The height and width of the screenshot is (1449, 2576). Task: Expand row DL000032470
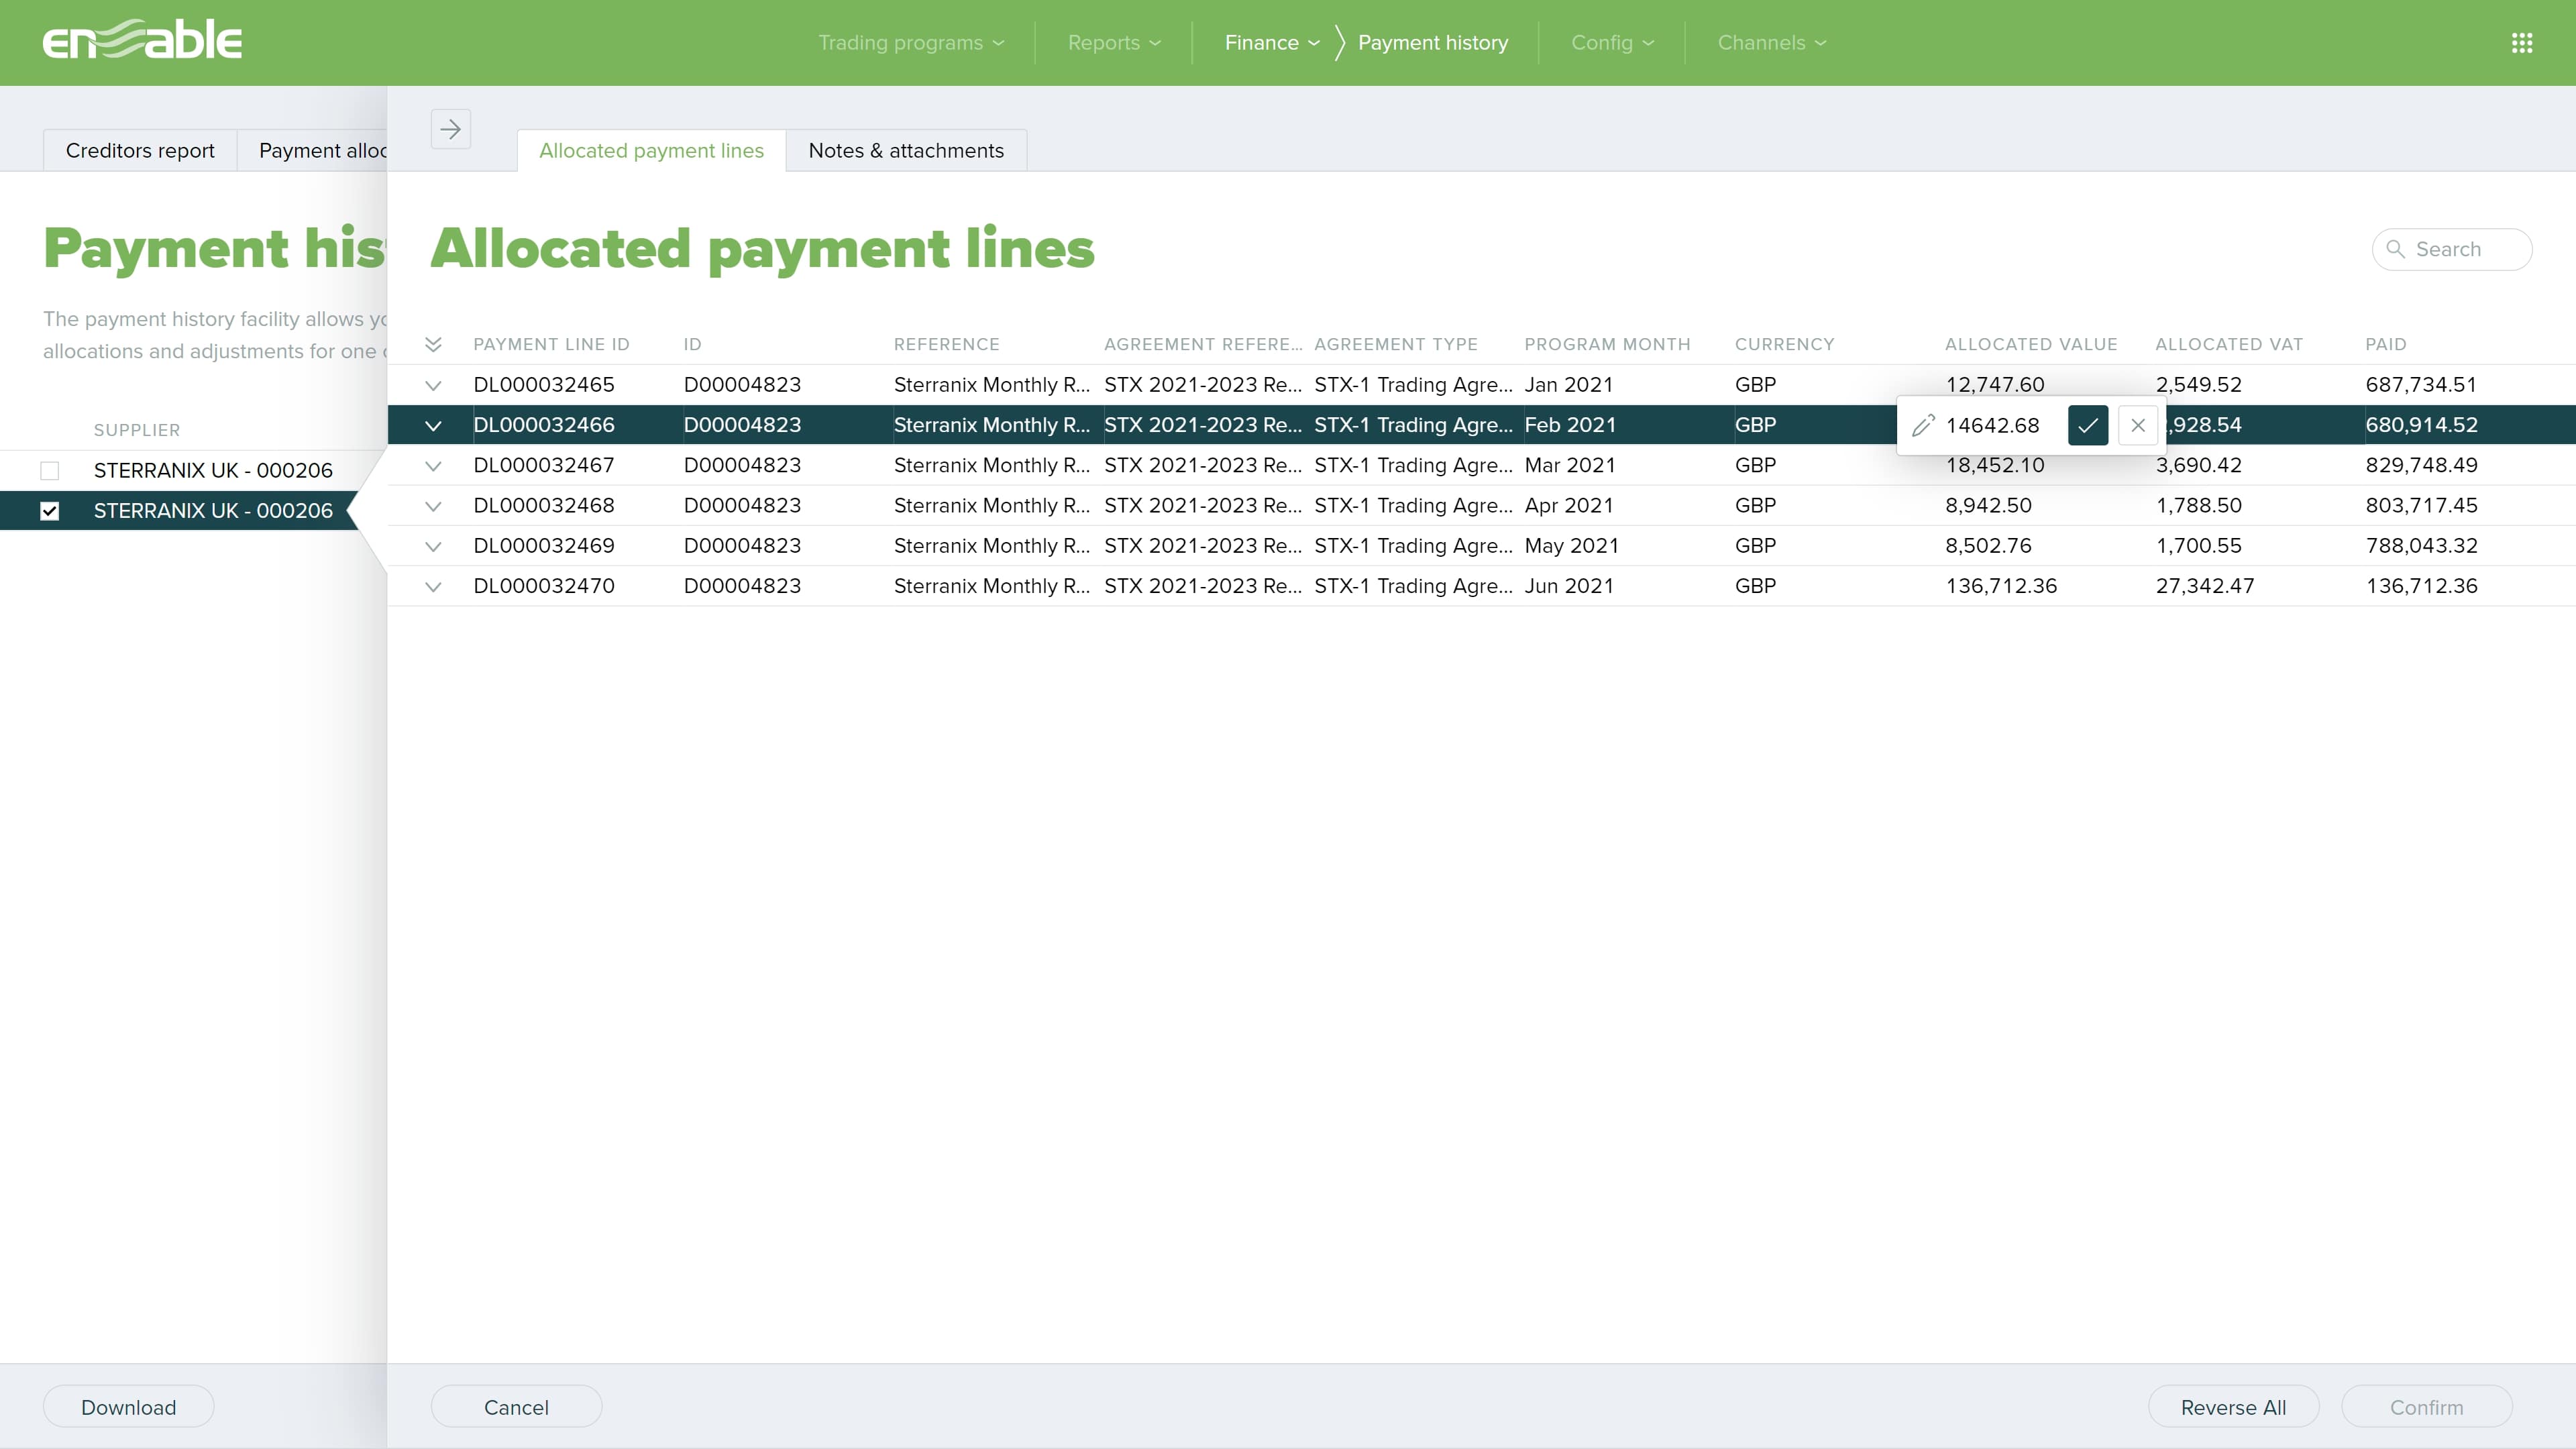[433, 587]
